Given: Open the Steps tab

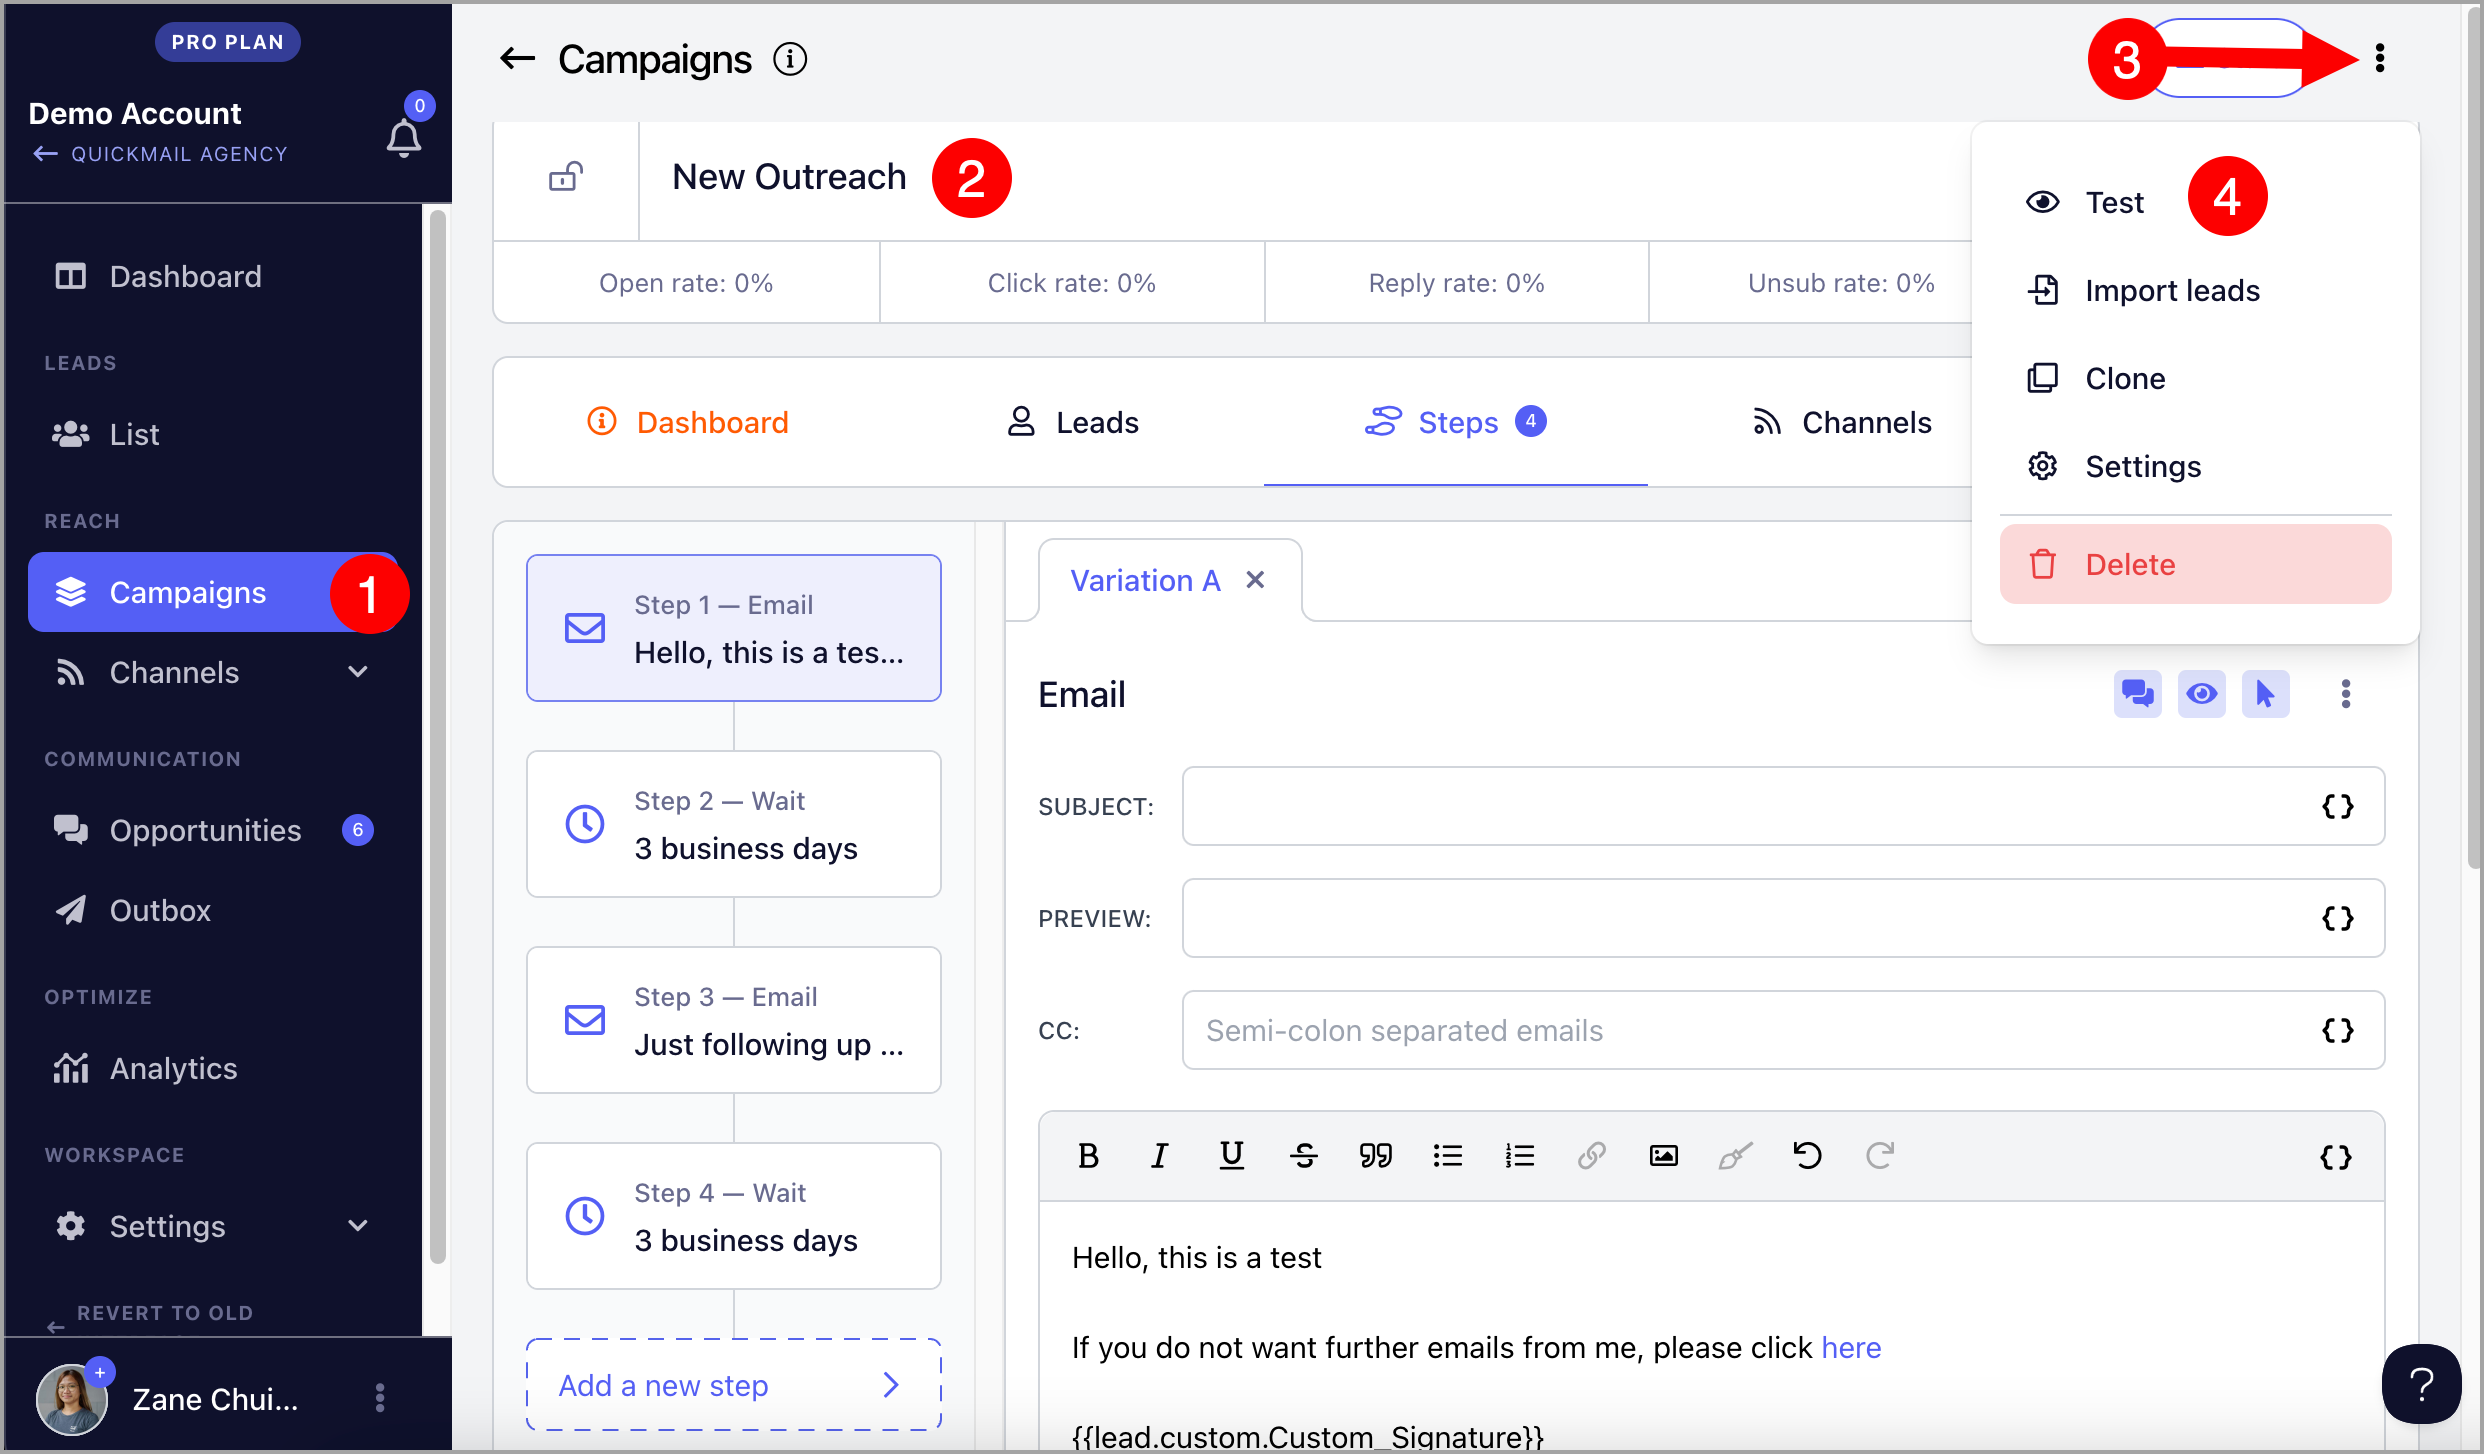Looking at the screenshot, I should (1456, 422).
